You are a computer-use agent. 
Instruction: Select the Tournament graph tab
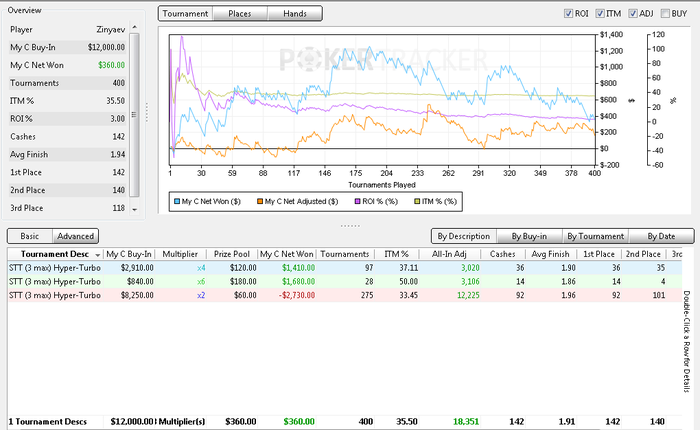tap(187, 14)
